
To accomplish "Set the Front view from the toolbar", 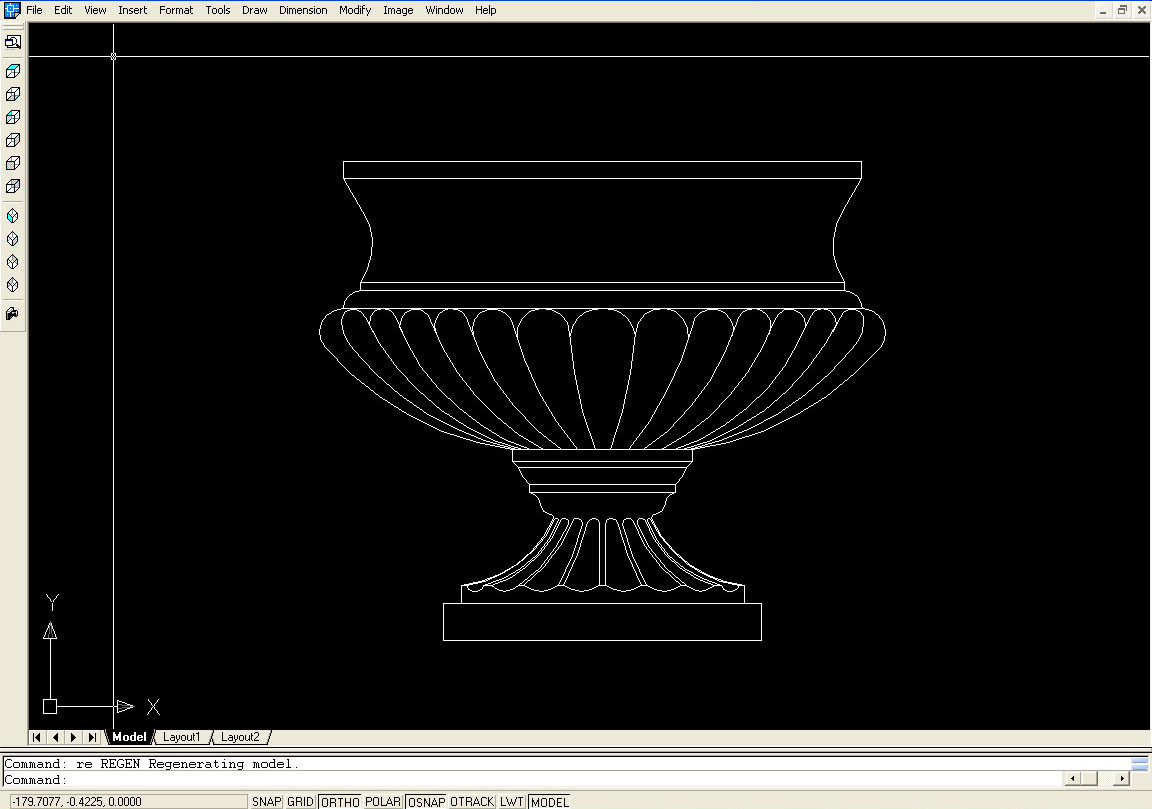I will (x=13, y=163).
